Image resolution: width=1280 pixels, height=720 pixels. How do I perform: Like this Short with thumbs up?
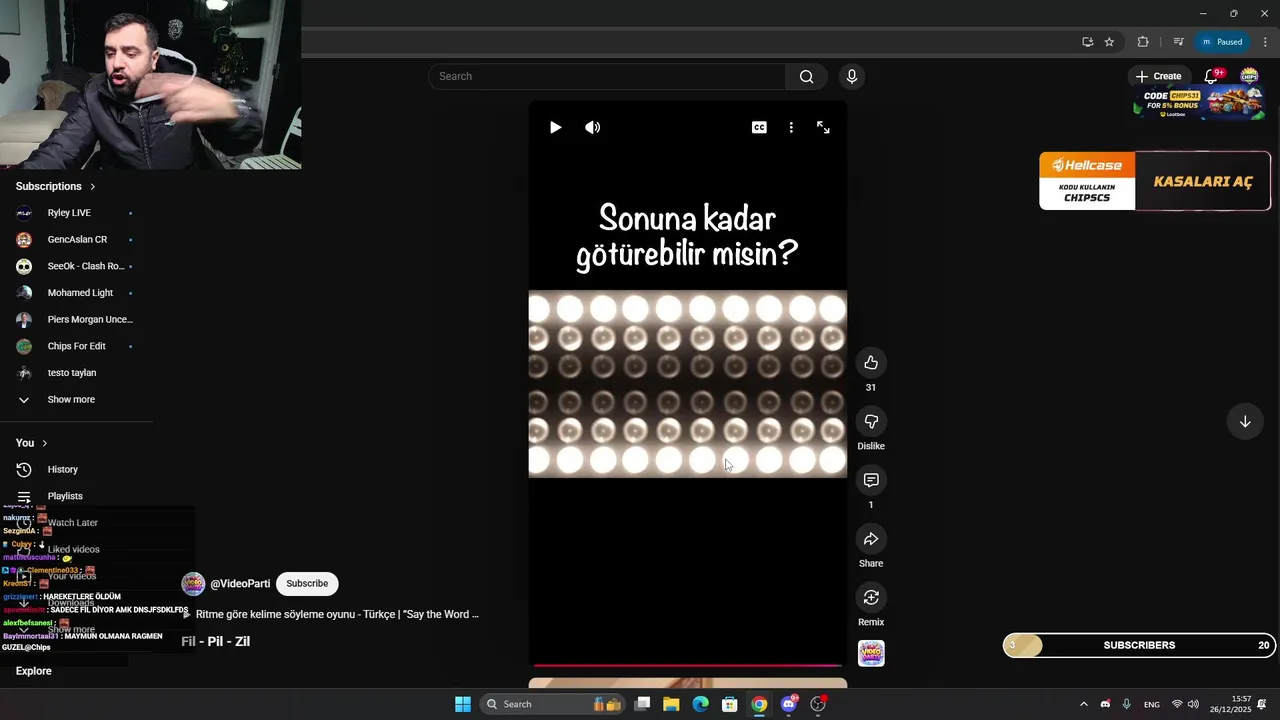(871, 363)
